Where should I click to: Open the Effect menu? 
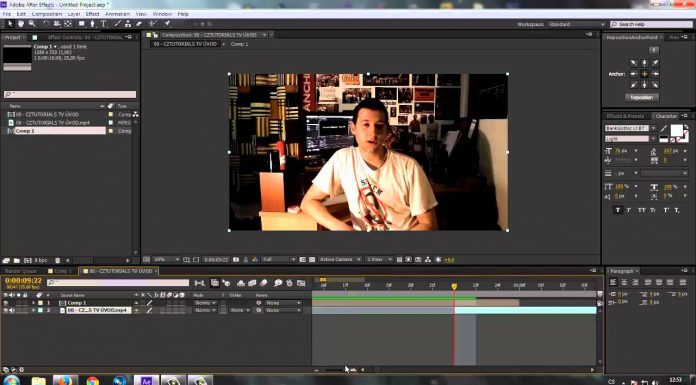tap(92, 14)
